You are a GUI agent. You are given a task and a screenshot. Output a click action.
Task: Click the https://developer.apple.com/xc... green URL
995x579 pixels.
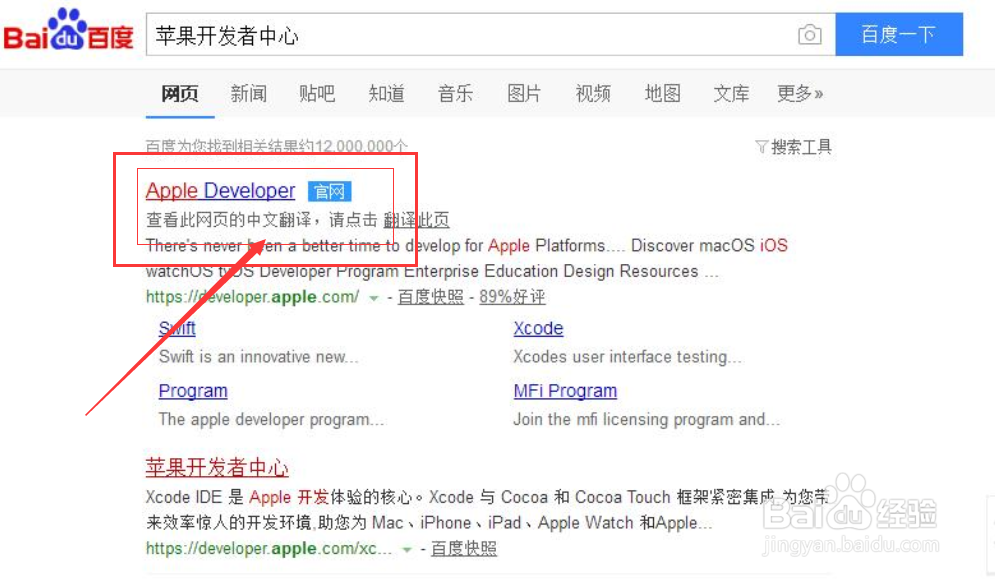[x=268, y=549]
